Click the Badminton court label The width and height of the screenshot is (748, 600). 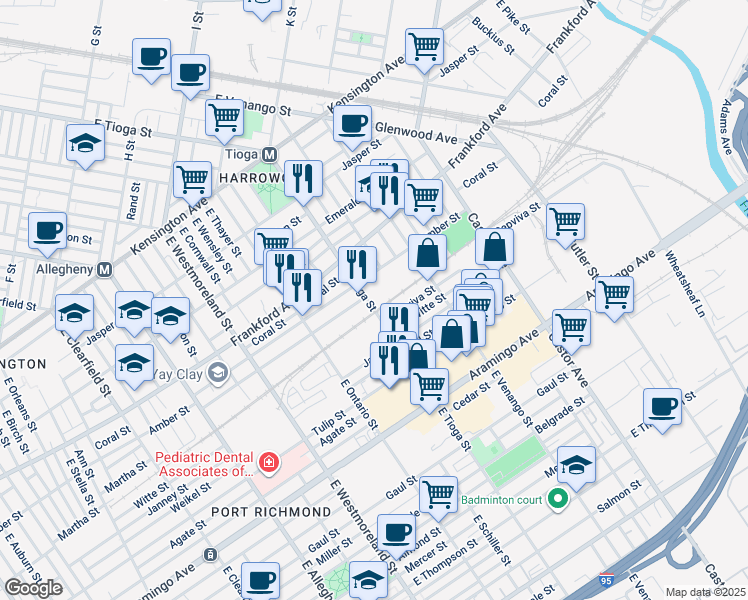pos(501,500)
